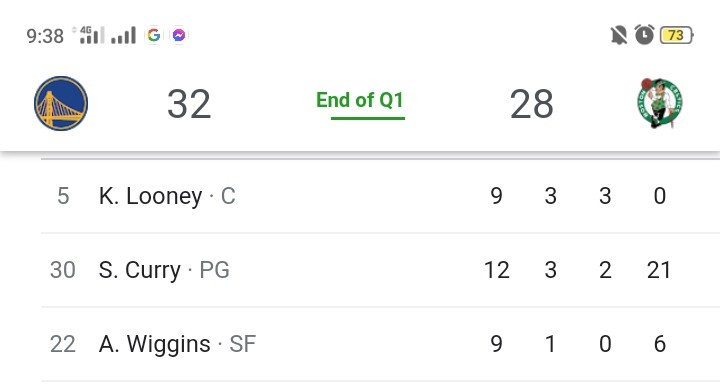This screenshot has width=720, height=388.
Task: Tap the battery level indicator
Action: pyautogui.click(x=676, y=35)
